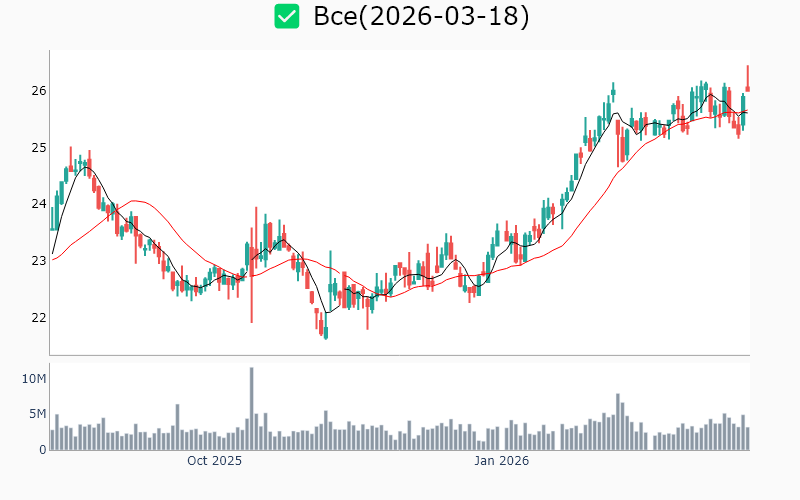Click the 22 price axis label
This screenshot has height=500, width=800.
coord(38,318)
